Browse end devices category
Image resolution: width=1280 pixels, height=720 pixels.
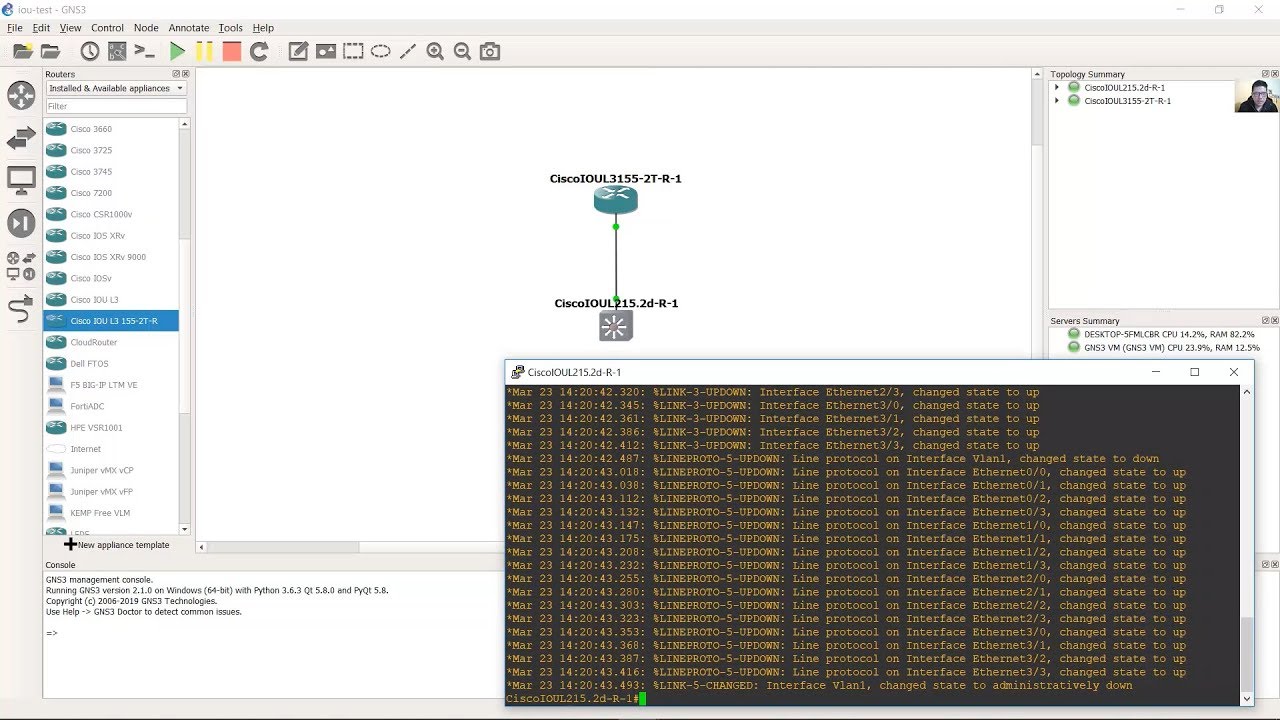(x=21, y=181)
